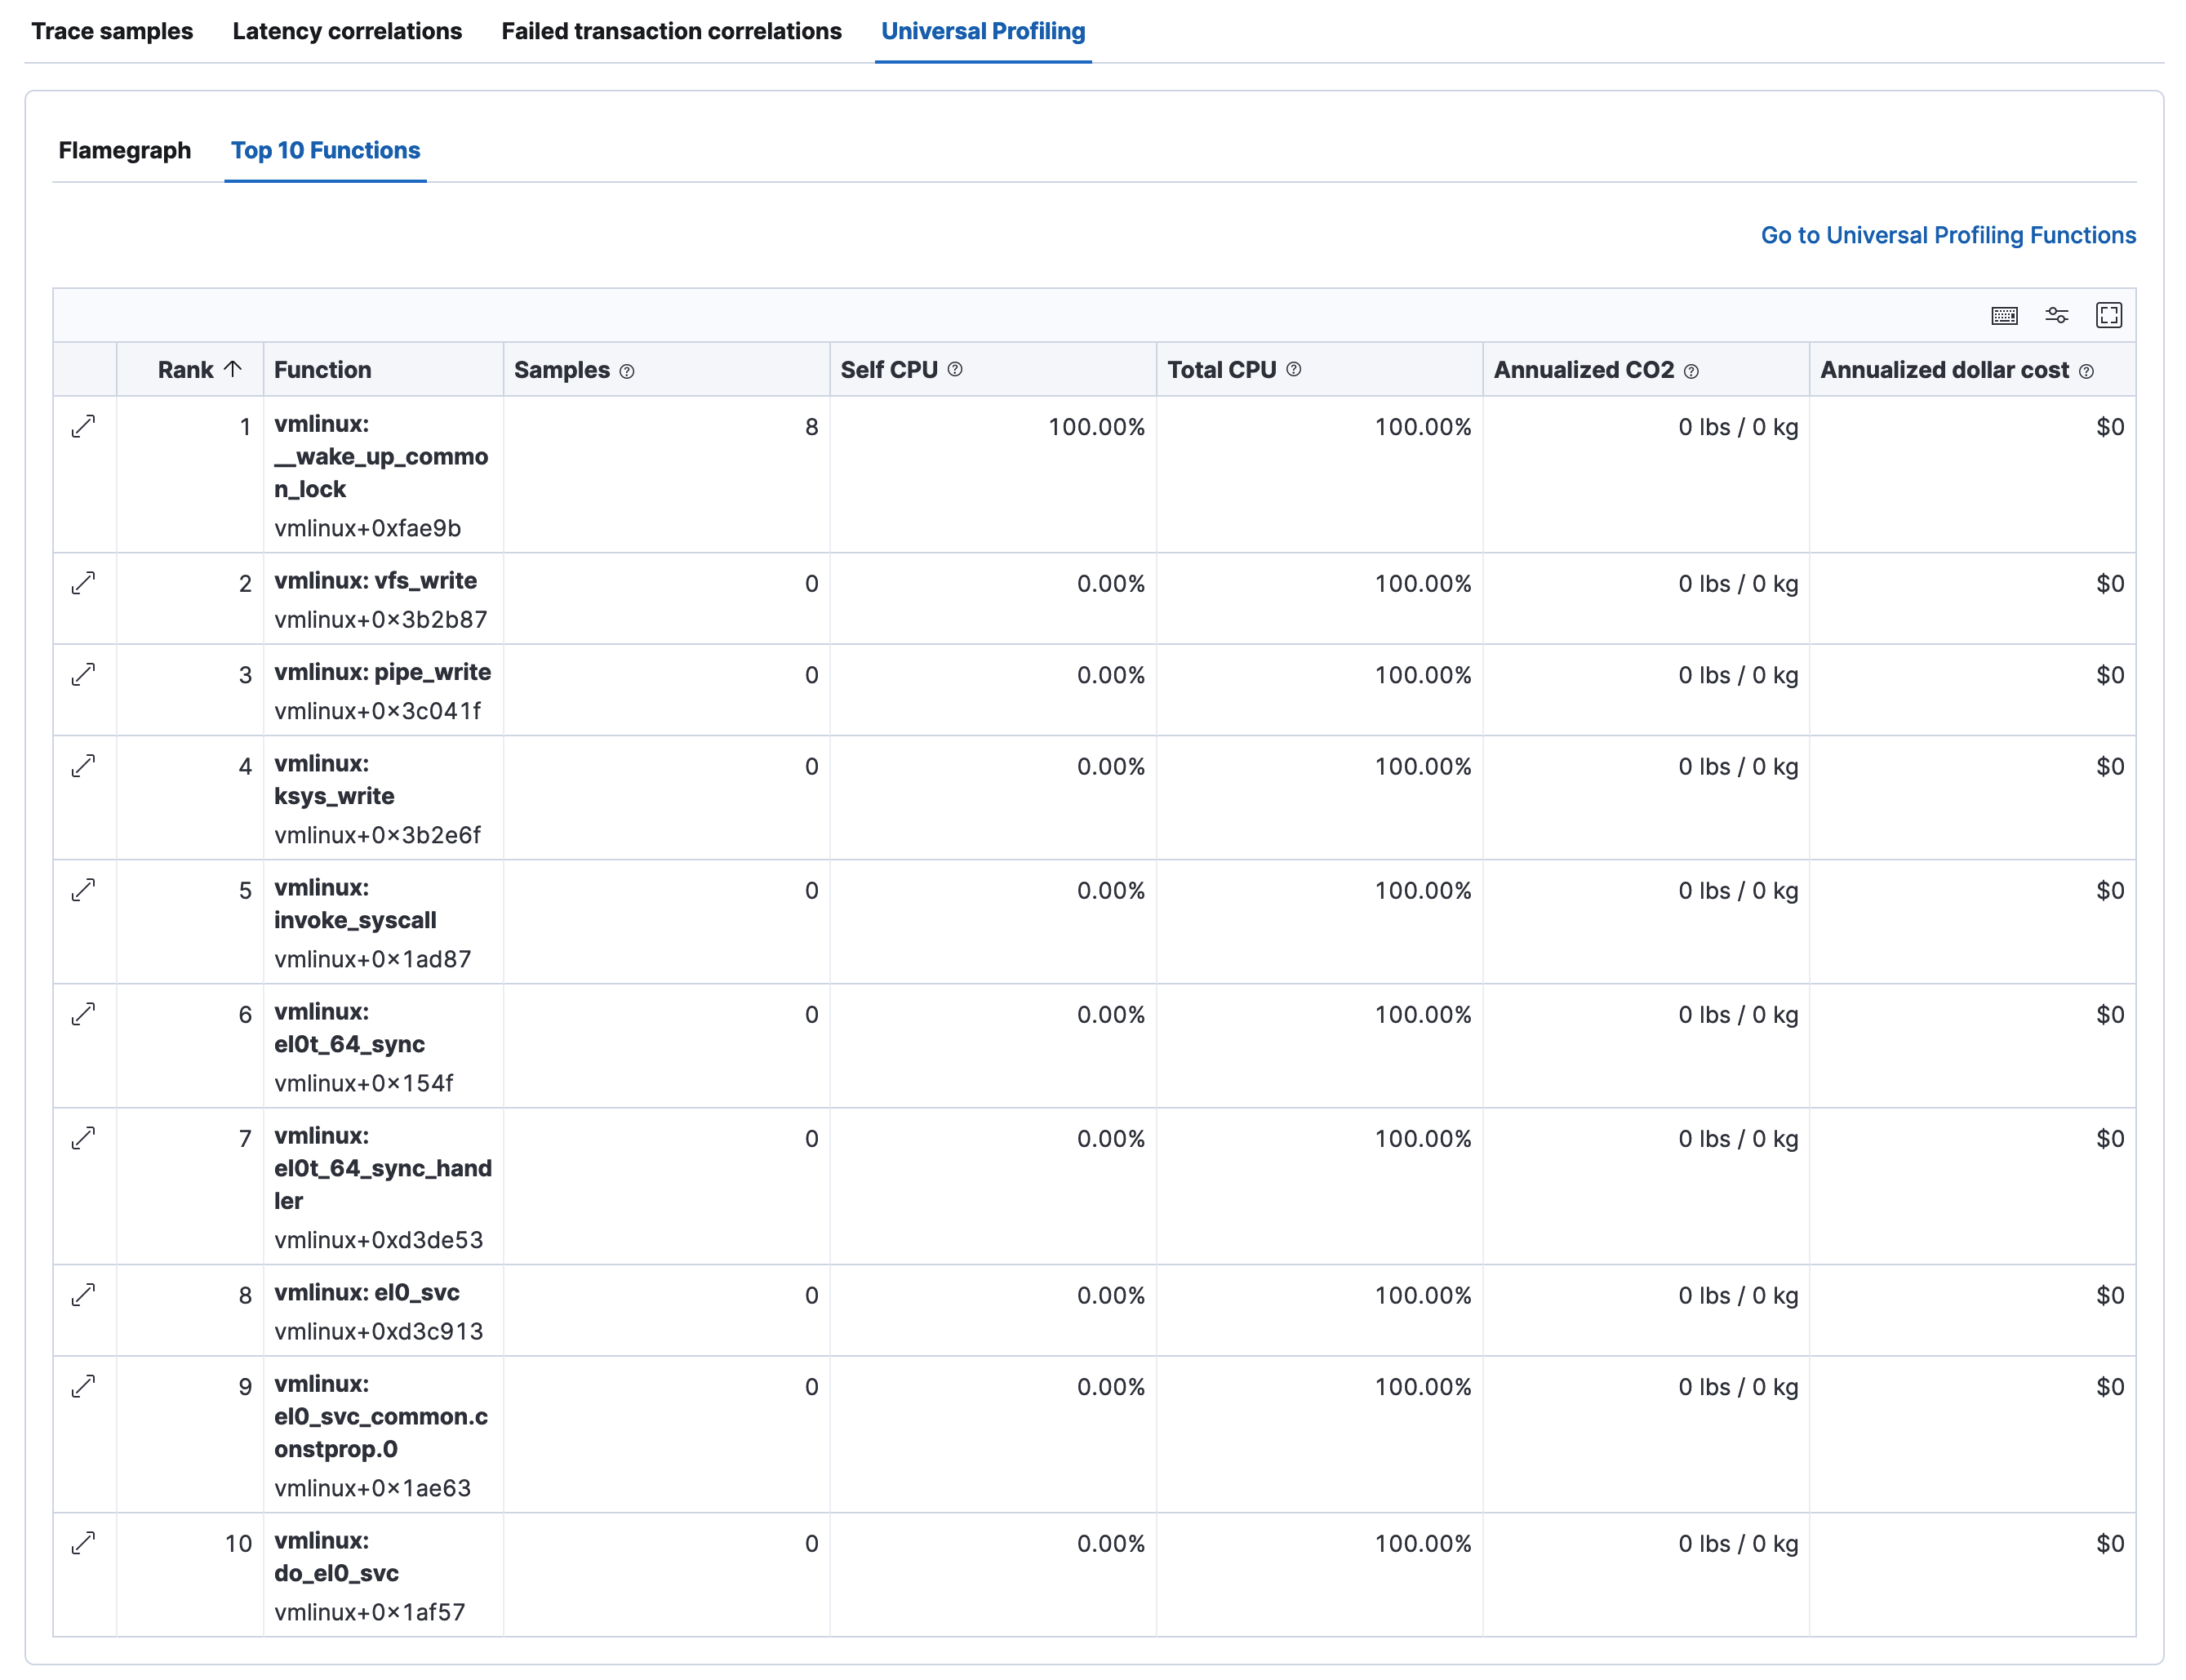Click function name invoke_syscall
The height and width of the screenshot is (1680, 2186).
click(355, 920)
